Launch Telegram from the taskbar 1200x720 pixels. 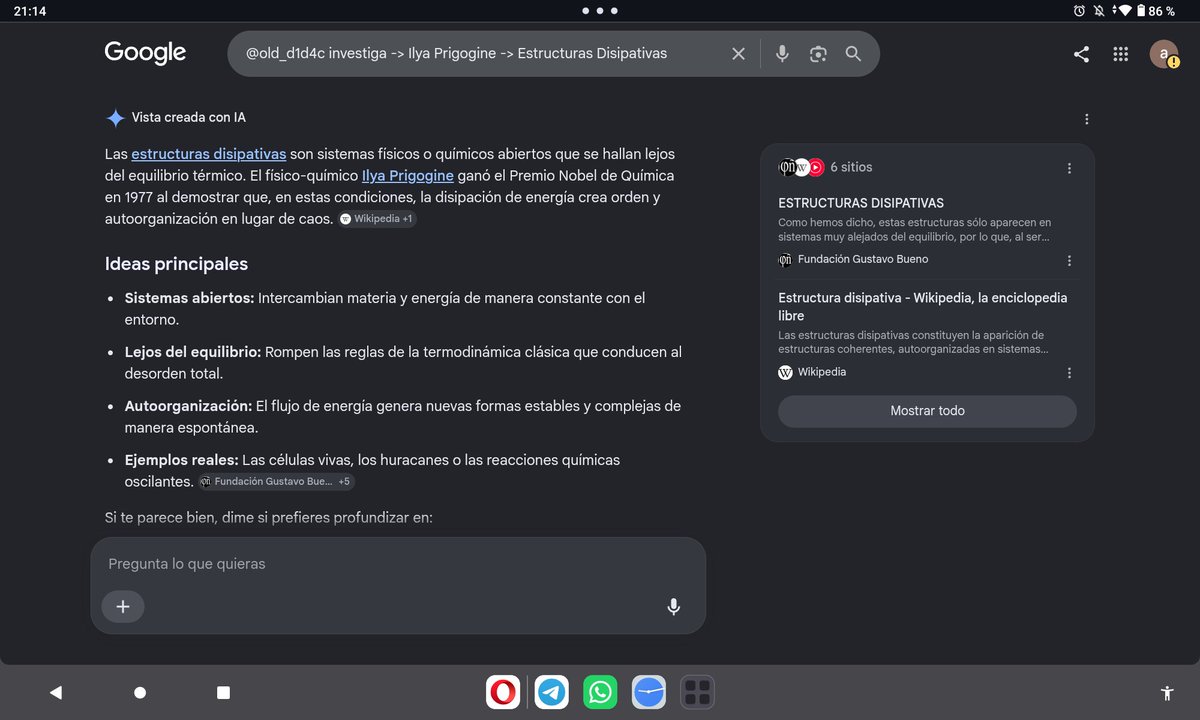[552, 692]
